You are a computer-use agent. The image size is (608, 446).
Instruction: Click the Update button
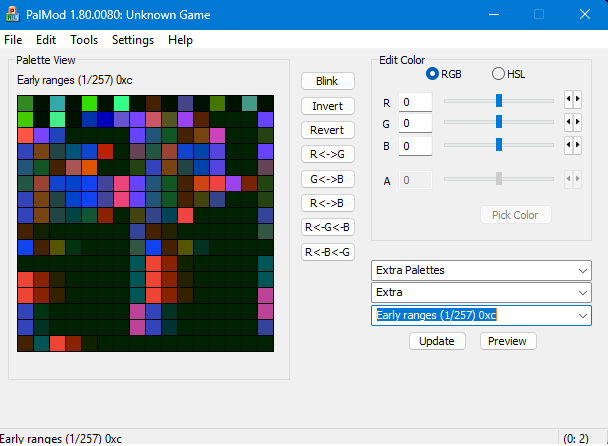(x=436, y=341)
